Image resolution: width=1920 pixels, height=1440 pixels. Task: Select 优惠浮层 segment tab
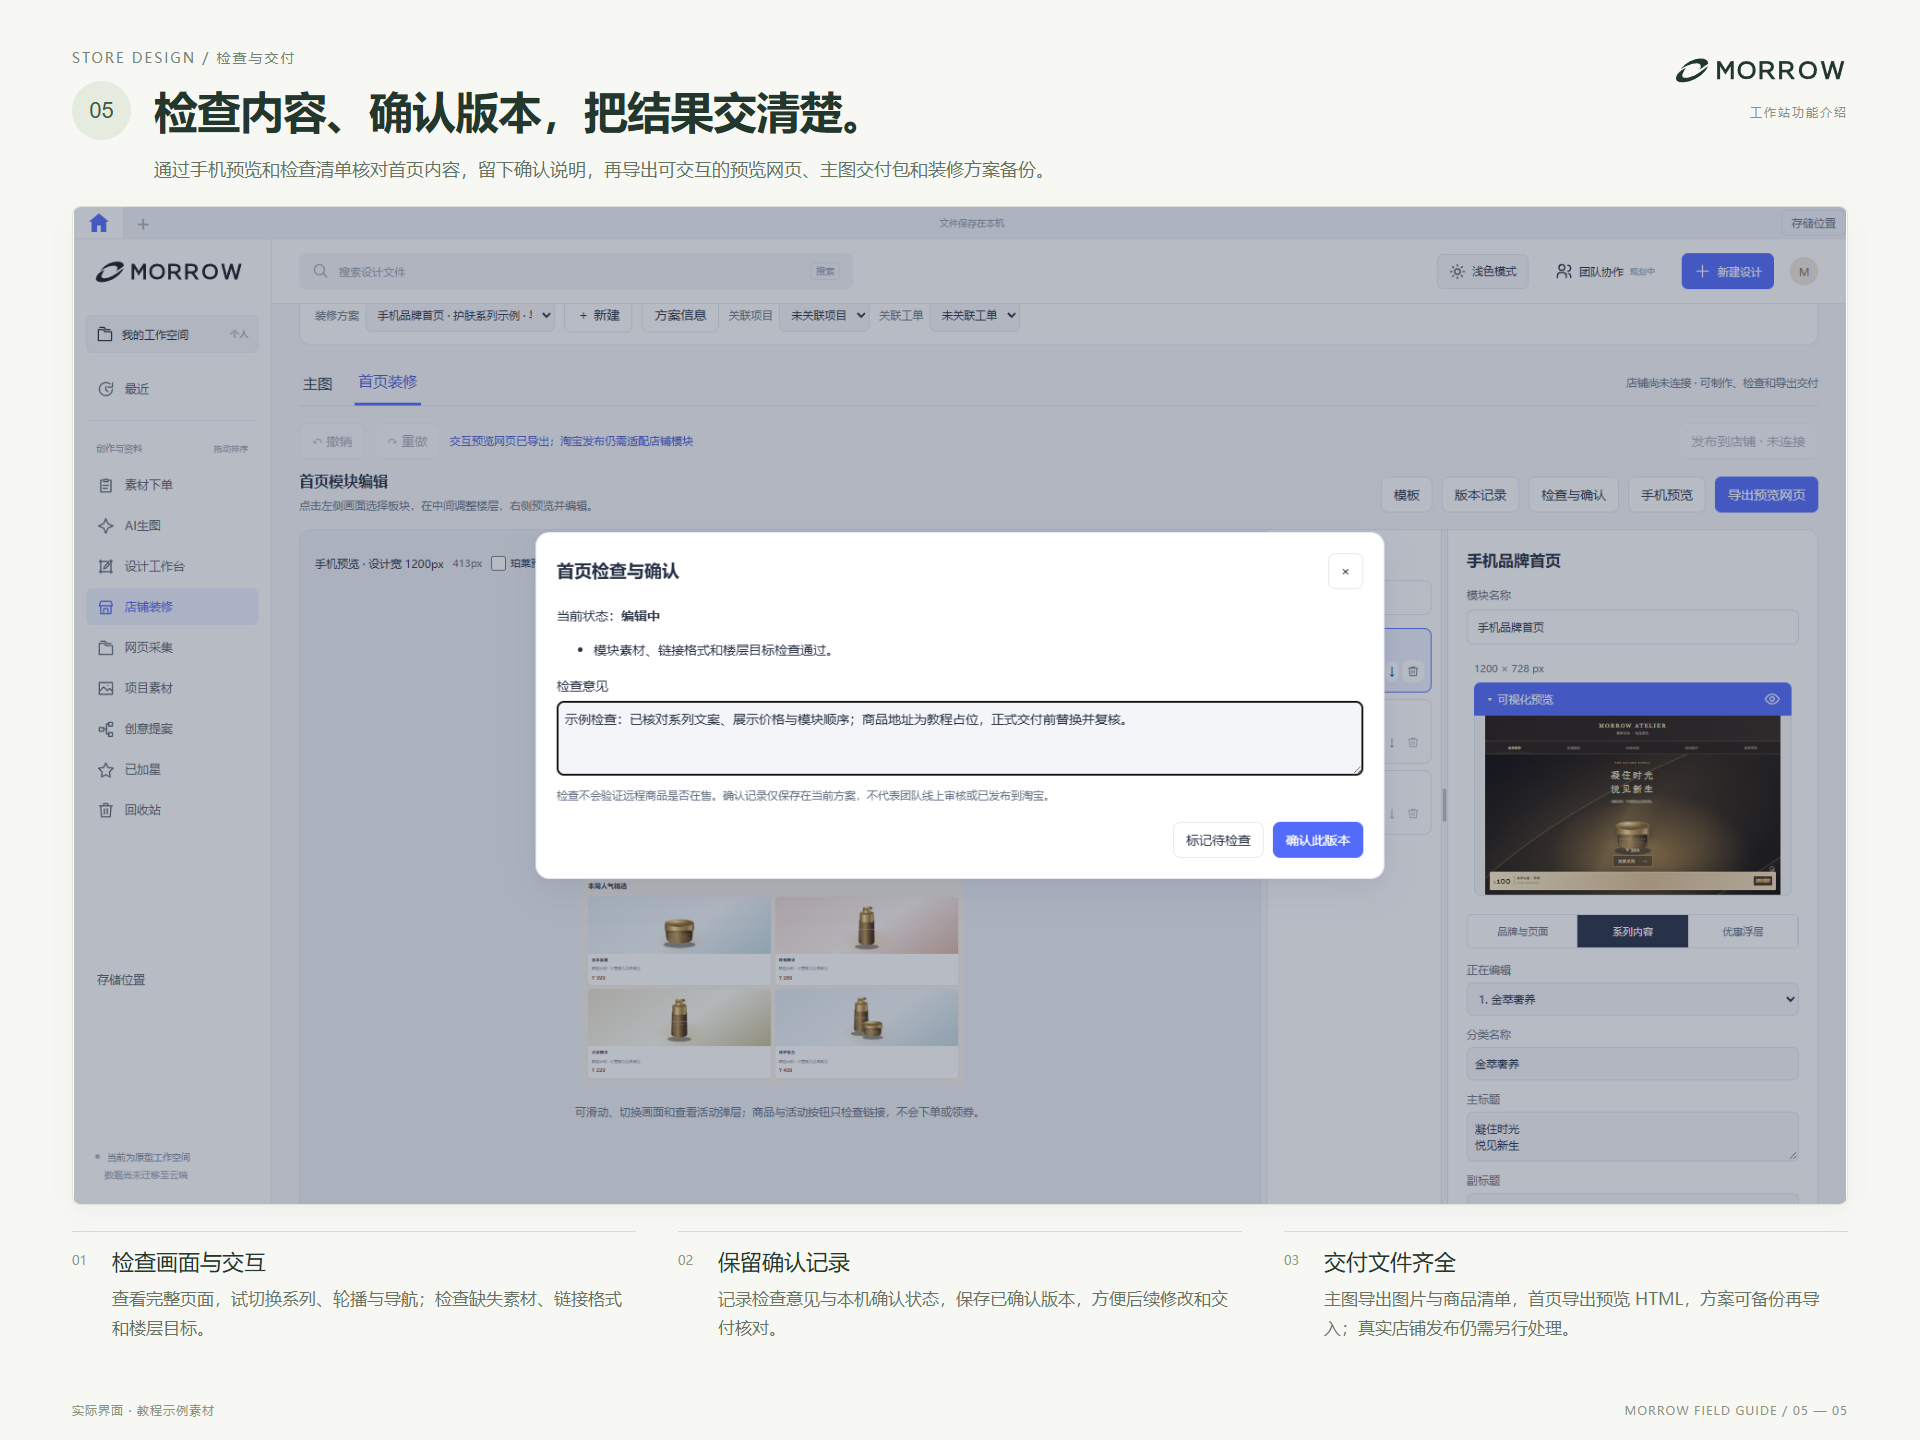1742,931
